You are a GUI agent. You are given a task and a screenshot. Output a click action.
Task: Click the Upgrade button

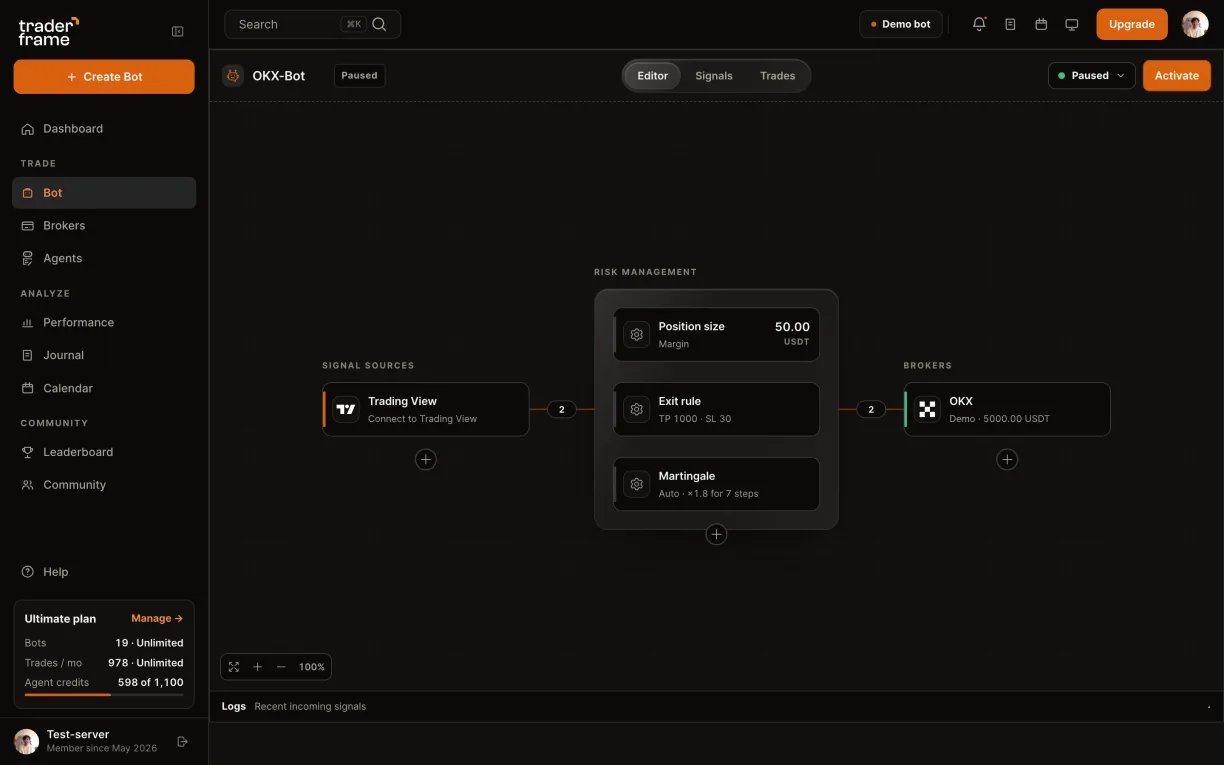tap(1132, 24)
